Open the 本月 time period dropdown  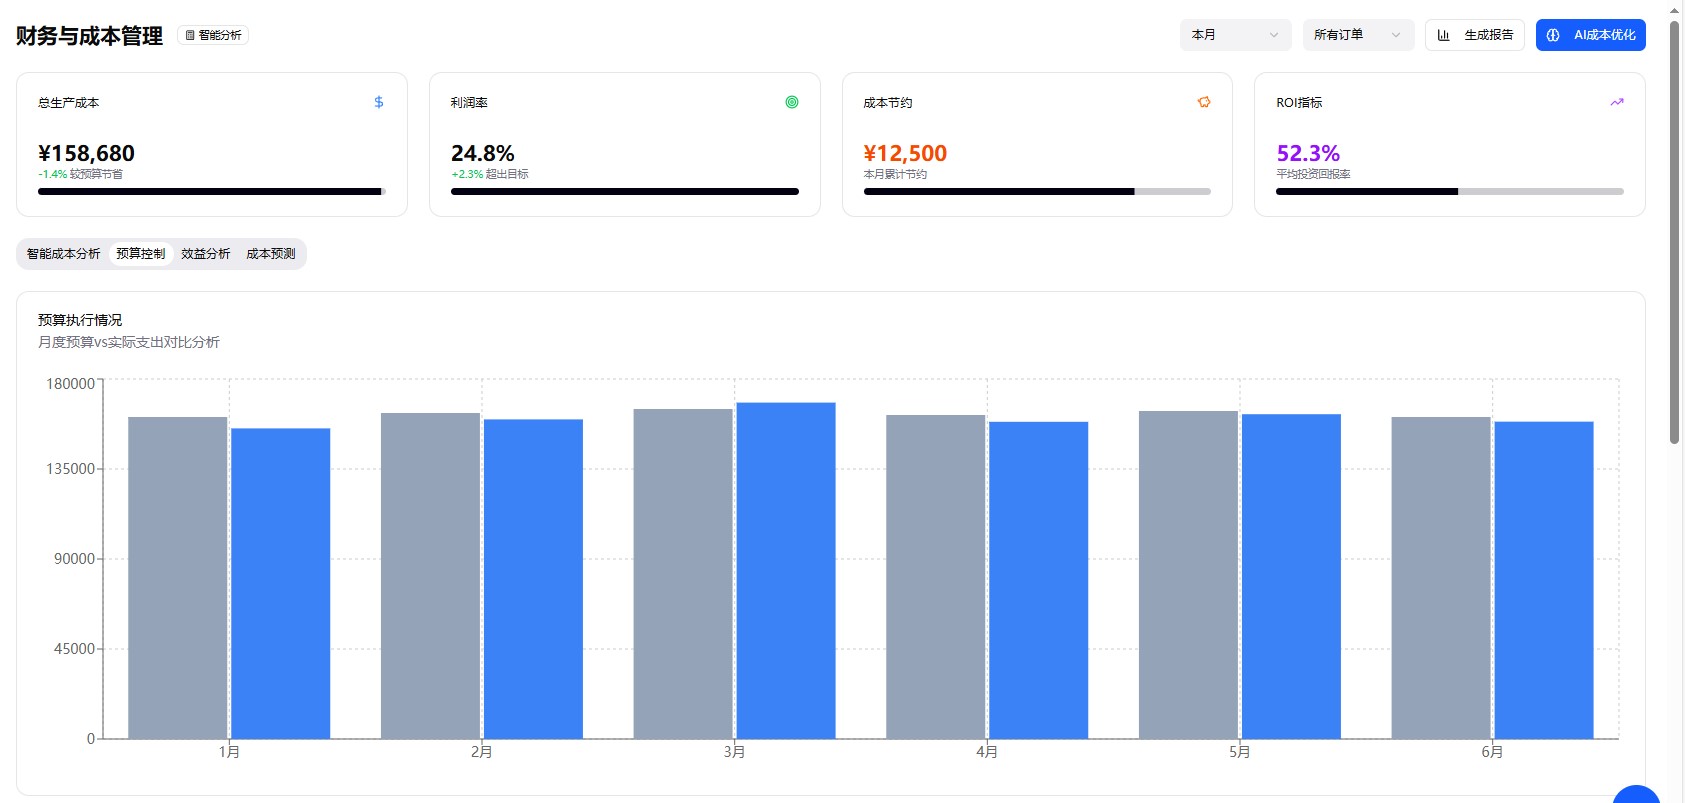click(1235, 35)
